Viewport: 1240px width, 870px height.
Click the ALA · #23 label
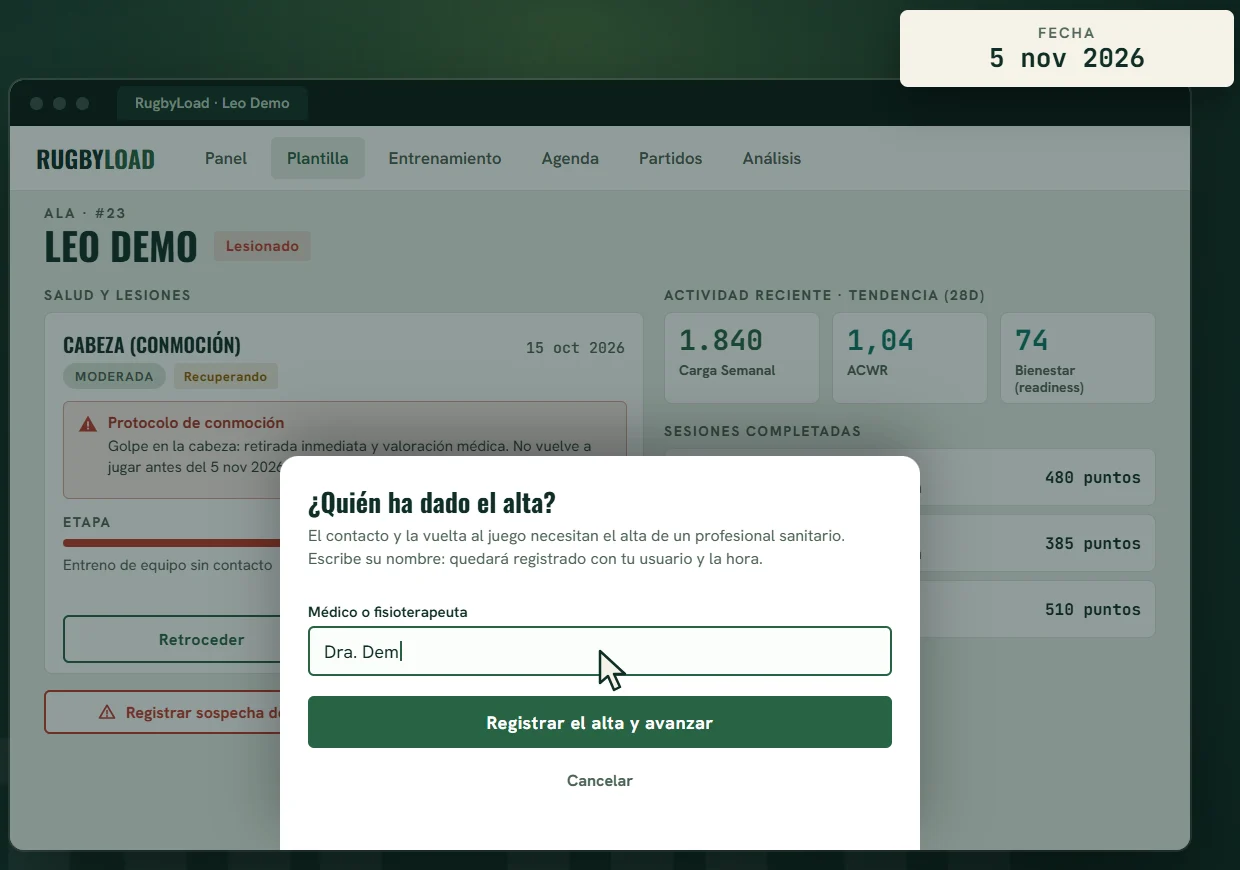[85, 213]
